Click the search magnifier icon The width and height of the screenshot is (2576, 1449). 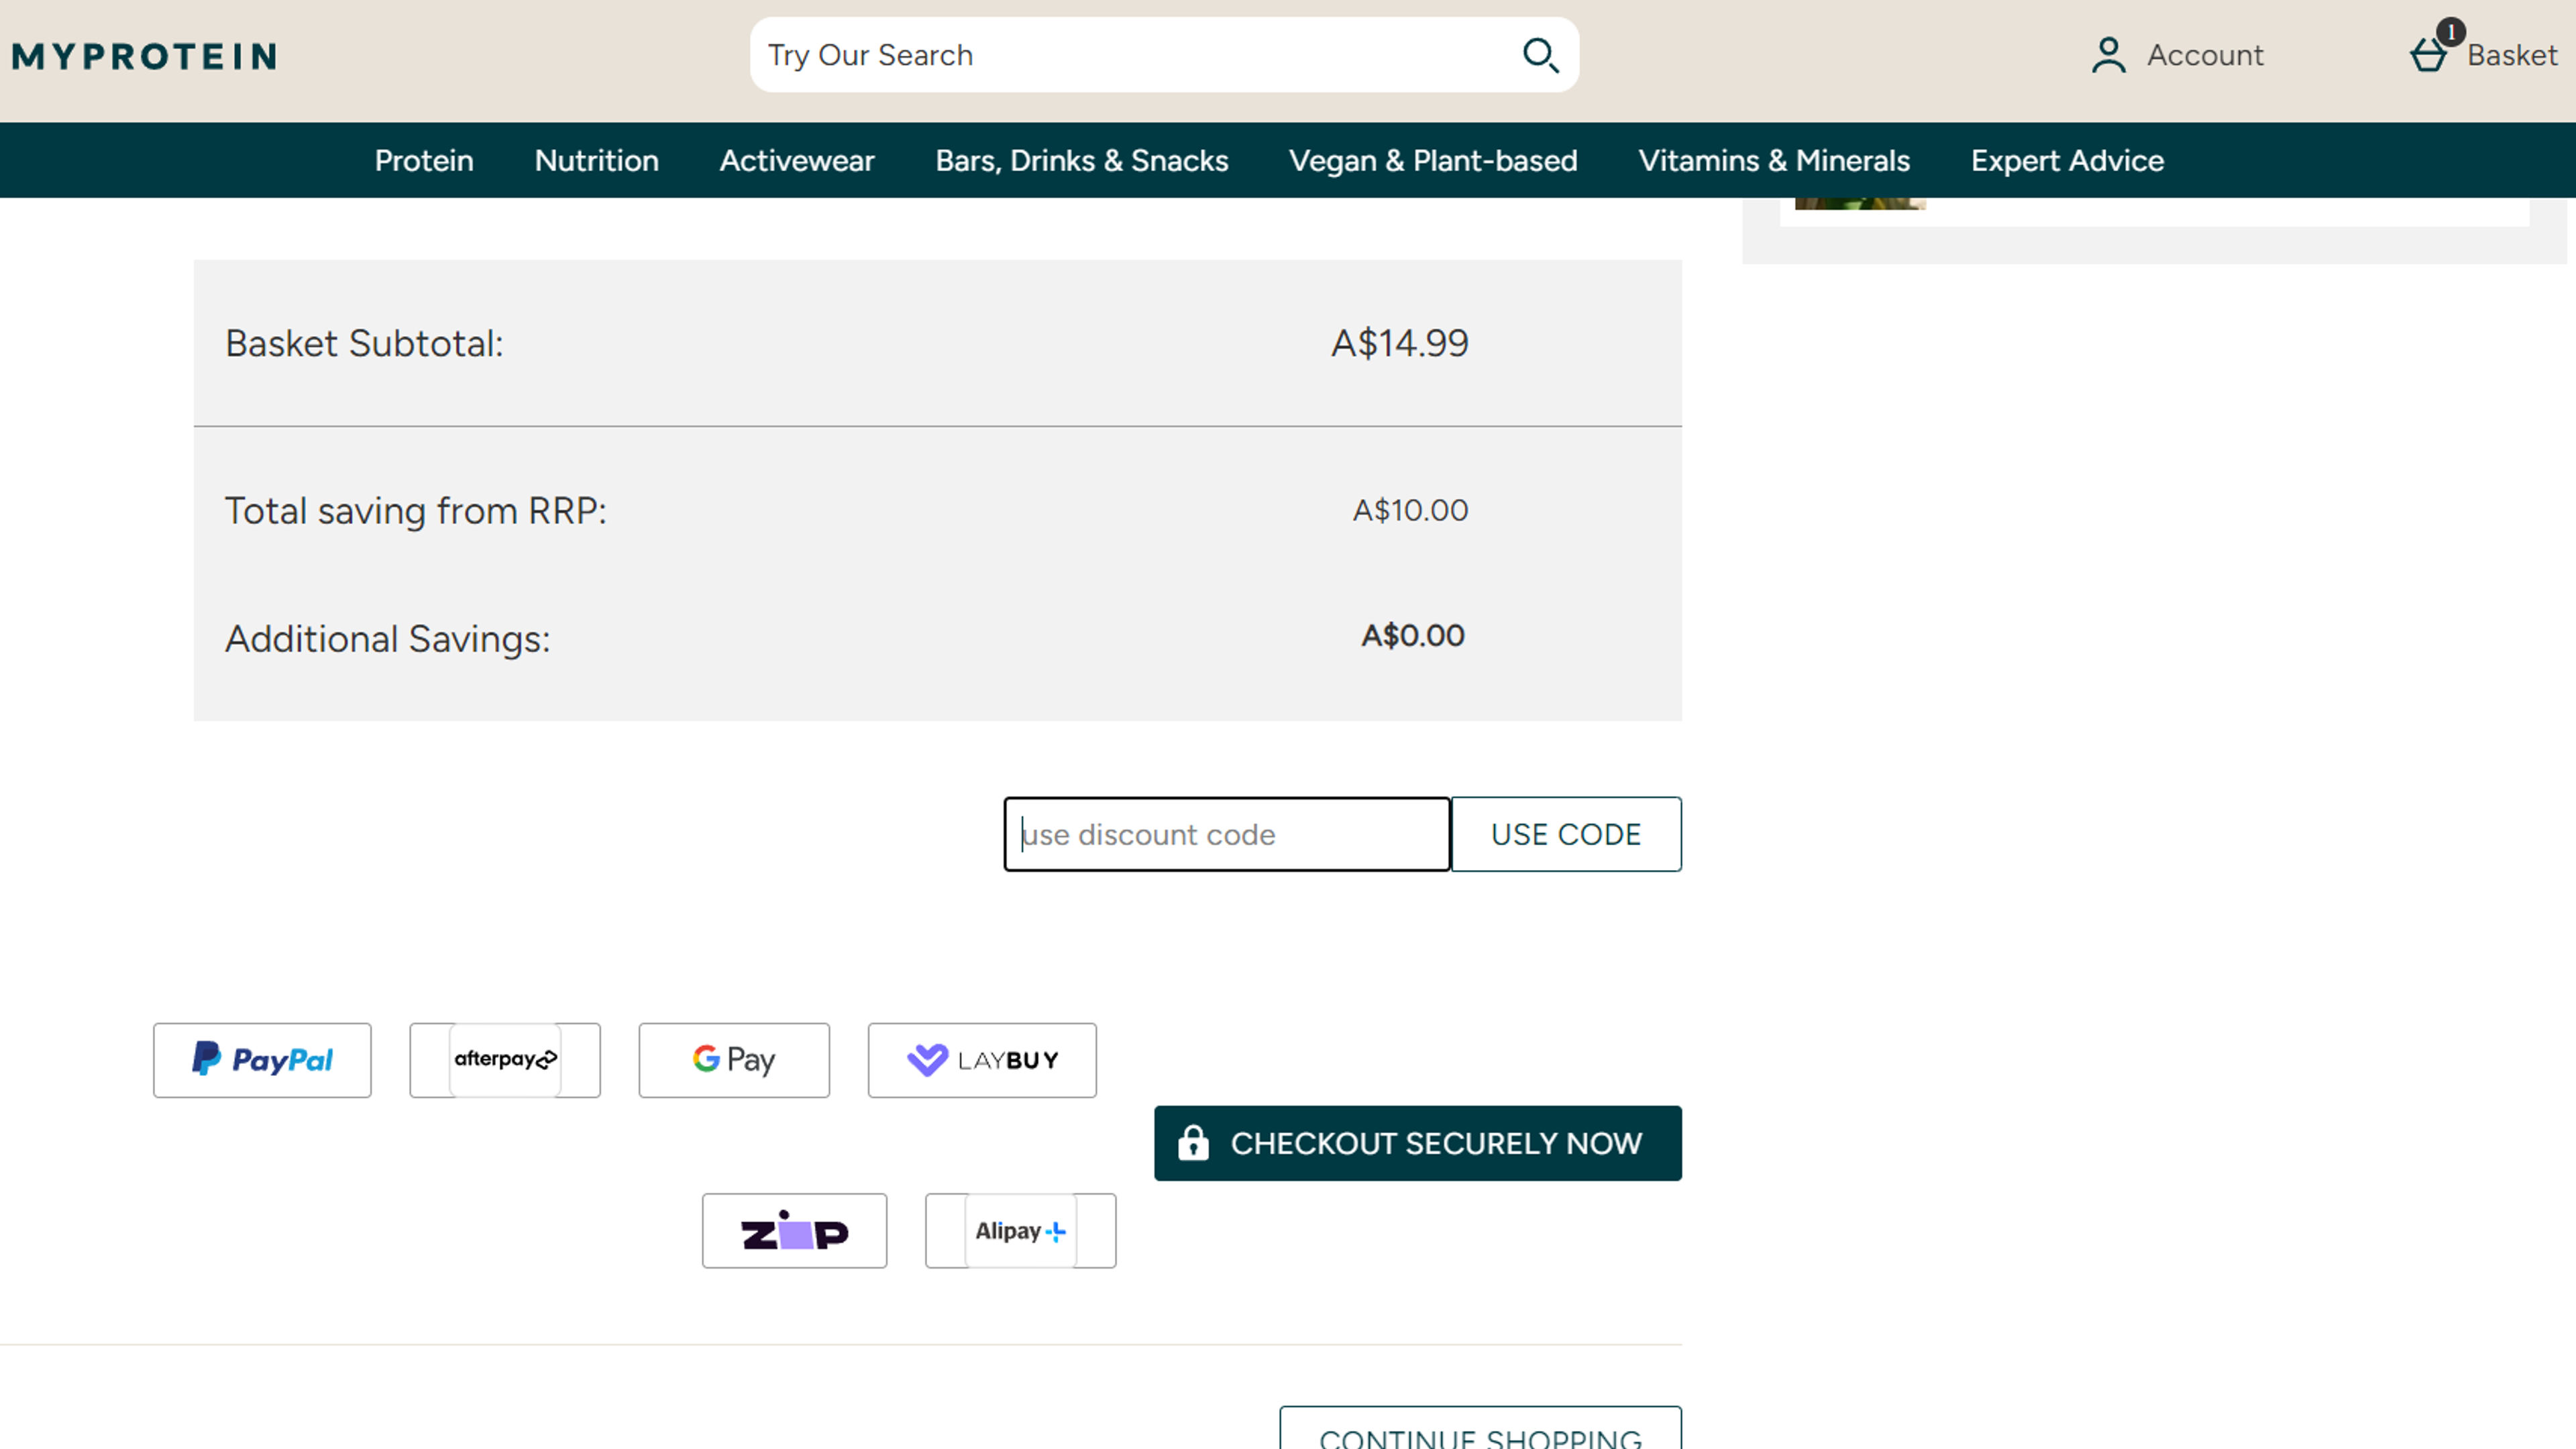tap(1540, 55)
